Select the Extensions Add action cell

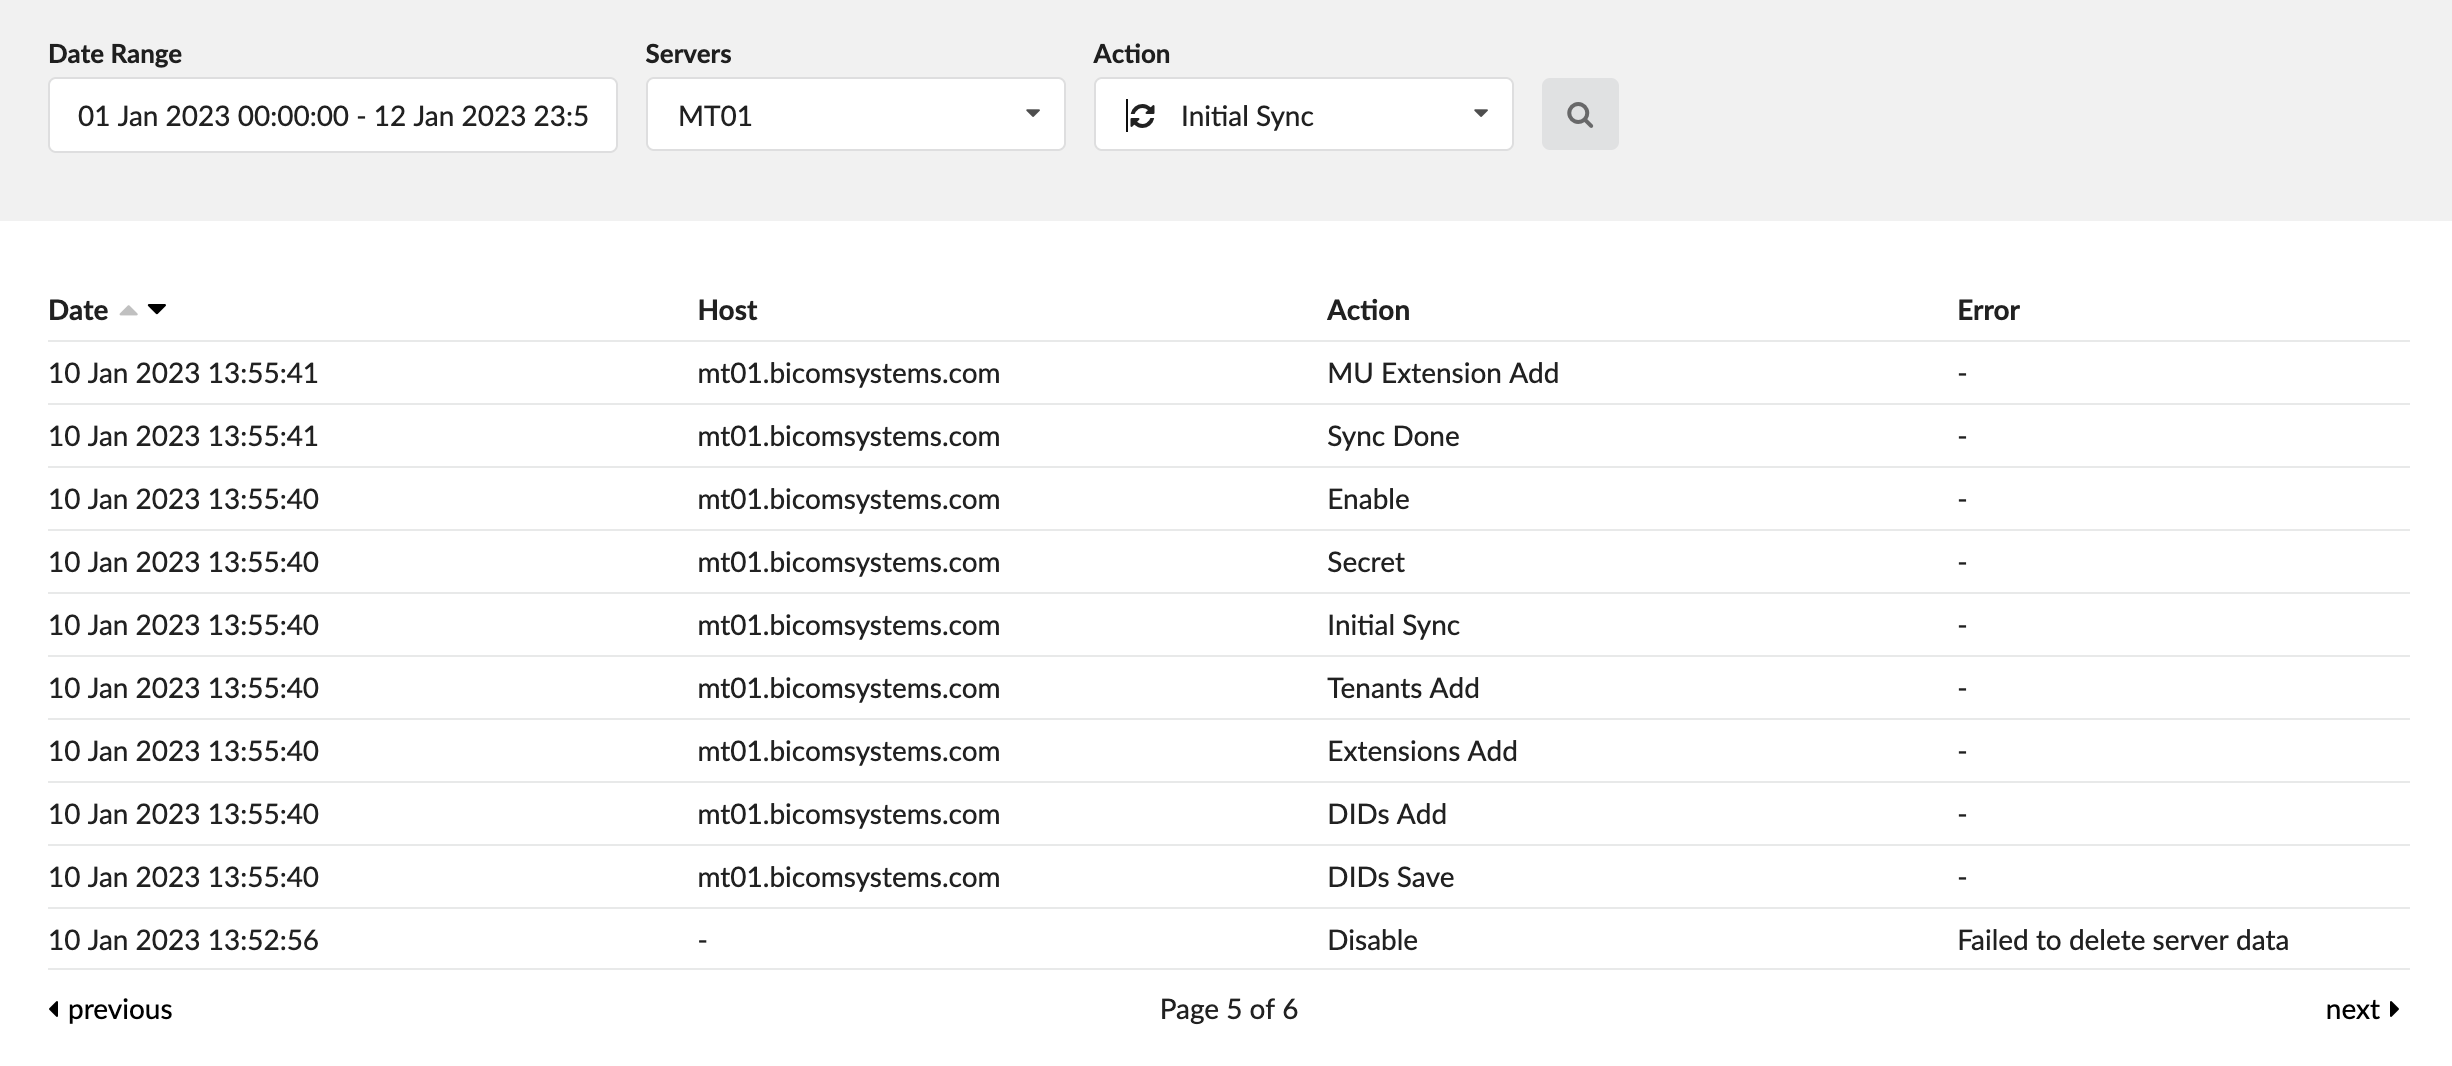pyautogui.click(x=1422, y=751)
